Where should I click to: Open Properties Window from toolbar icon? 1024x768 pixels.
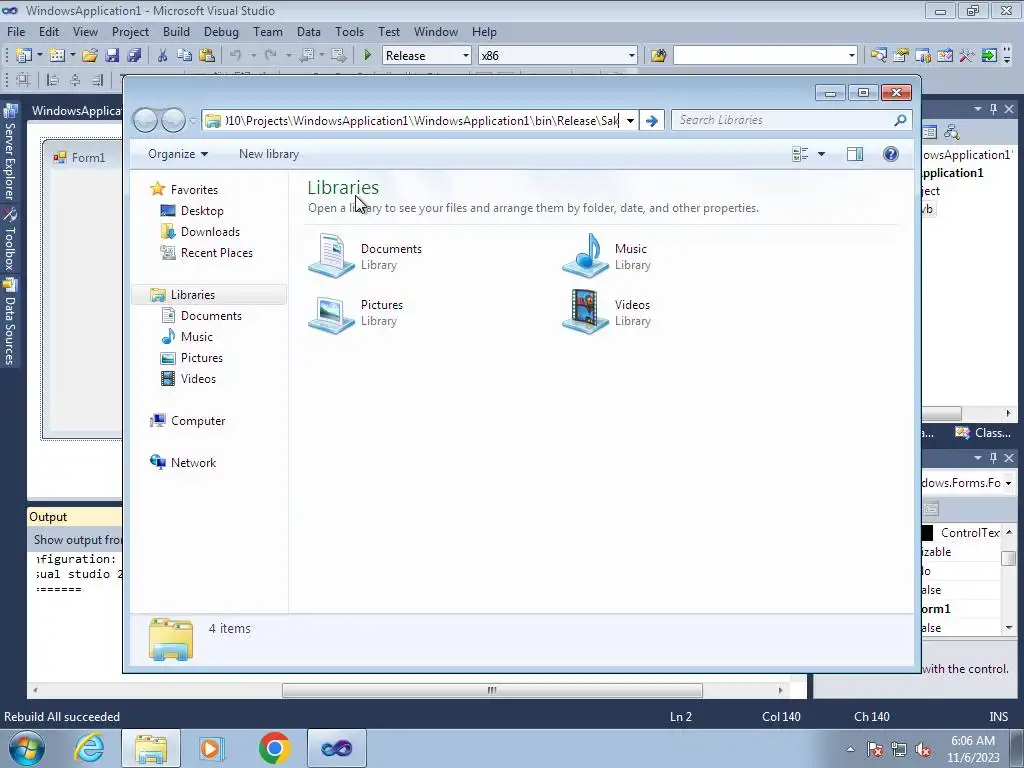pyautogui.click(x=901, y=56)
